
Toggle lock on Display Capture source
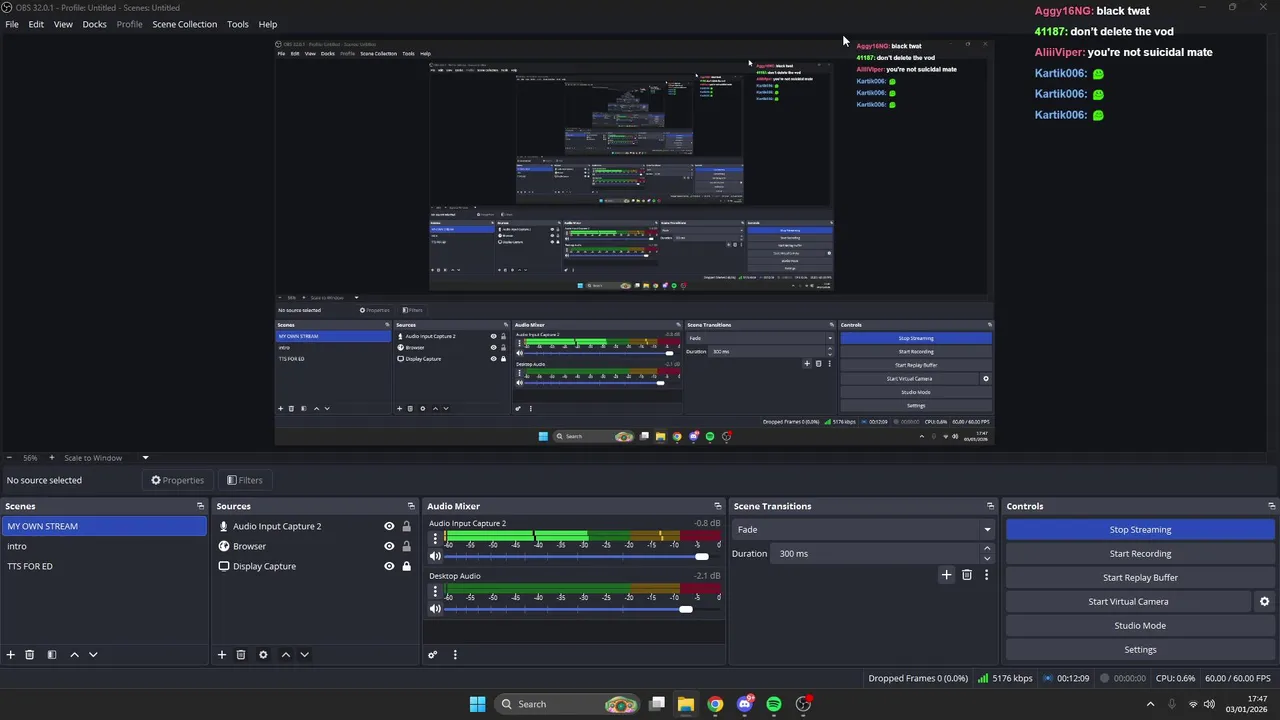406,566
